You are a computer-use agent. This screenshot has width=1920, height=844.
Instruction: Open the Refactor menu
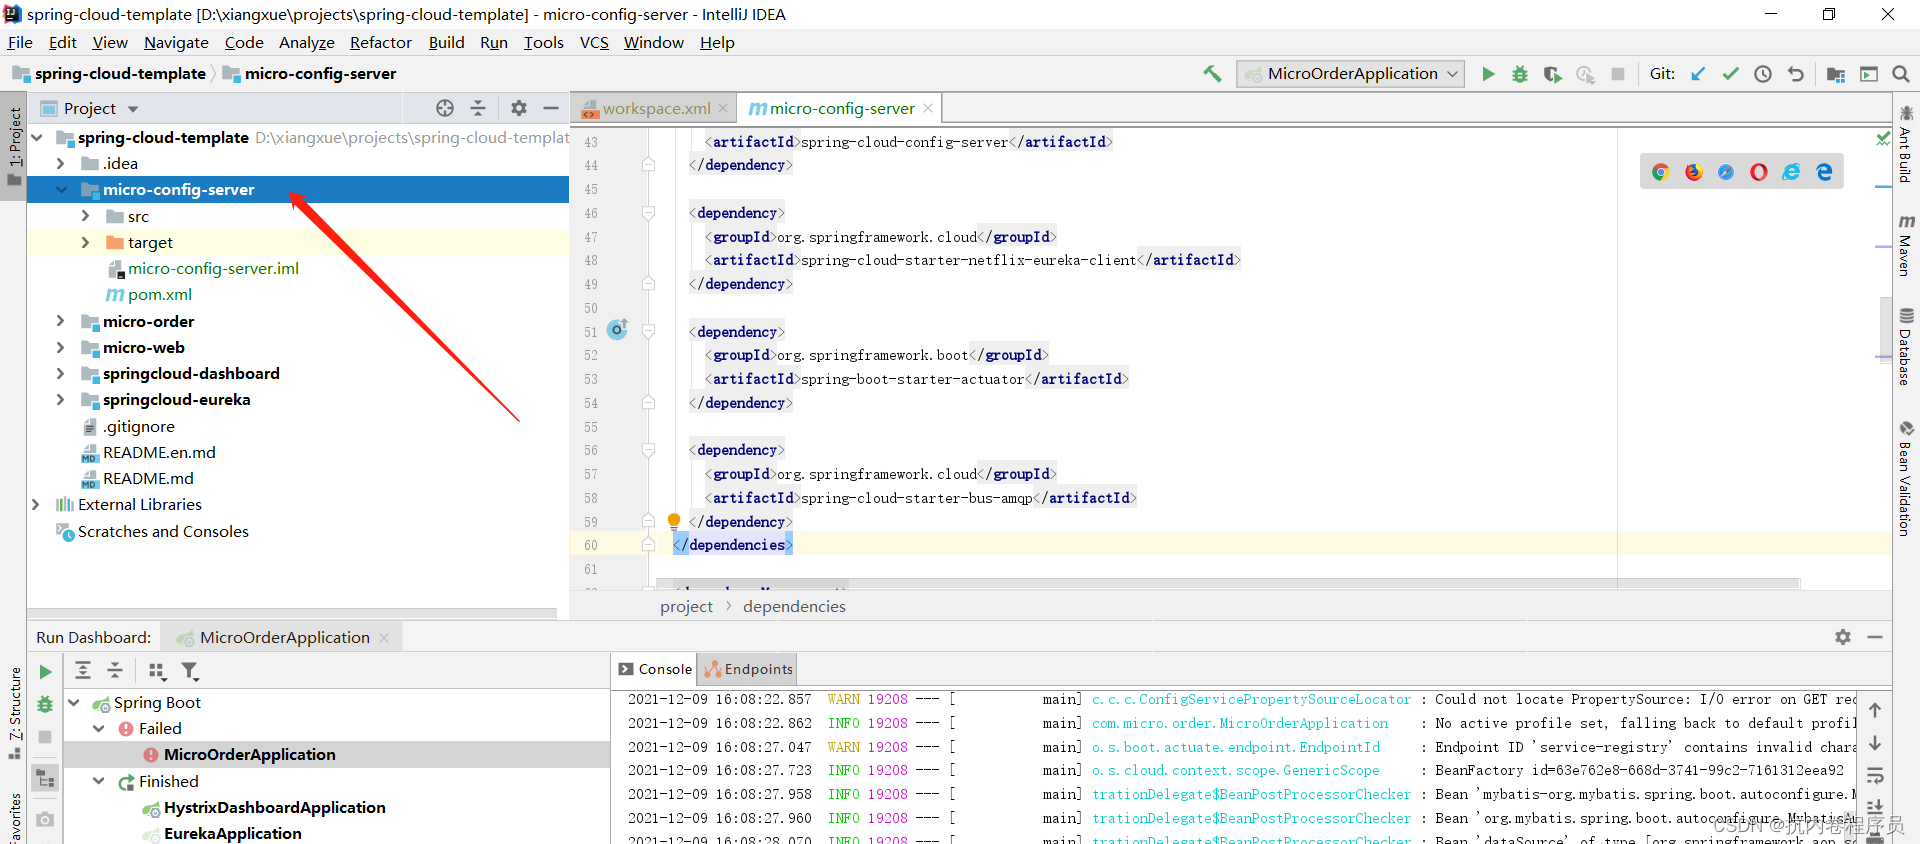point(380,42)
